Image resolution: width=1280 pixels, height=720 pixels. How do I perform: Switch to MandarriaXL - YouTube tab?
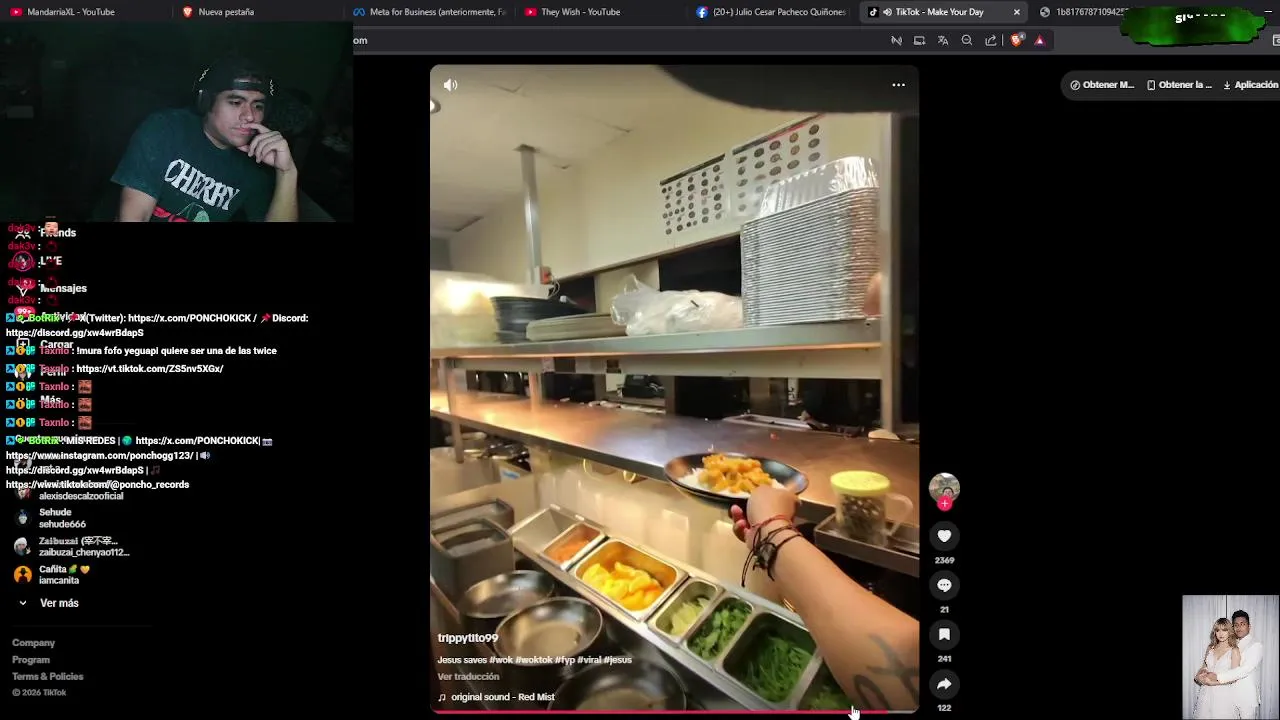85,12
